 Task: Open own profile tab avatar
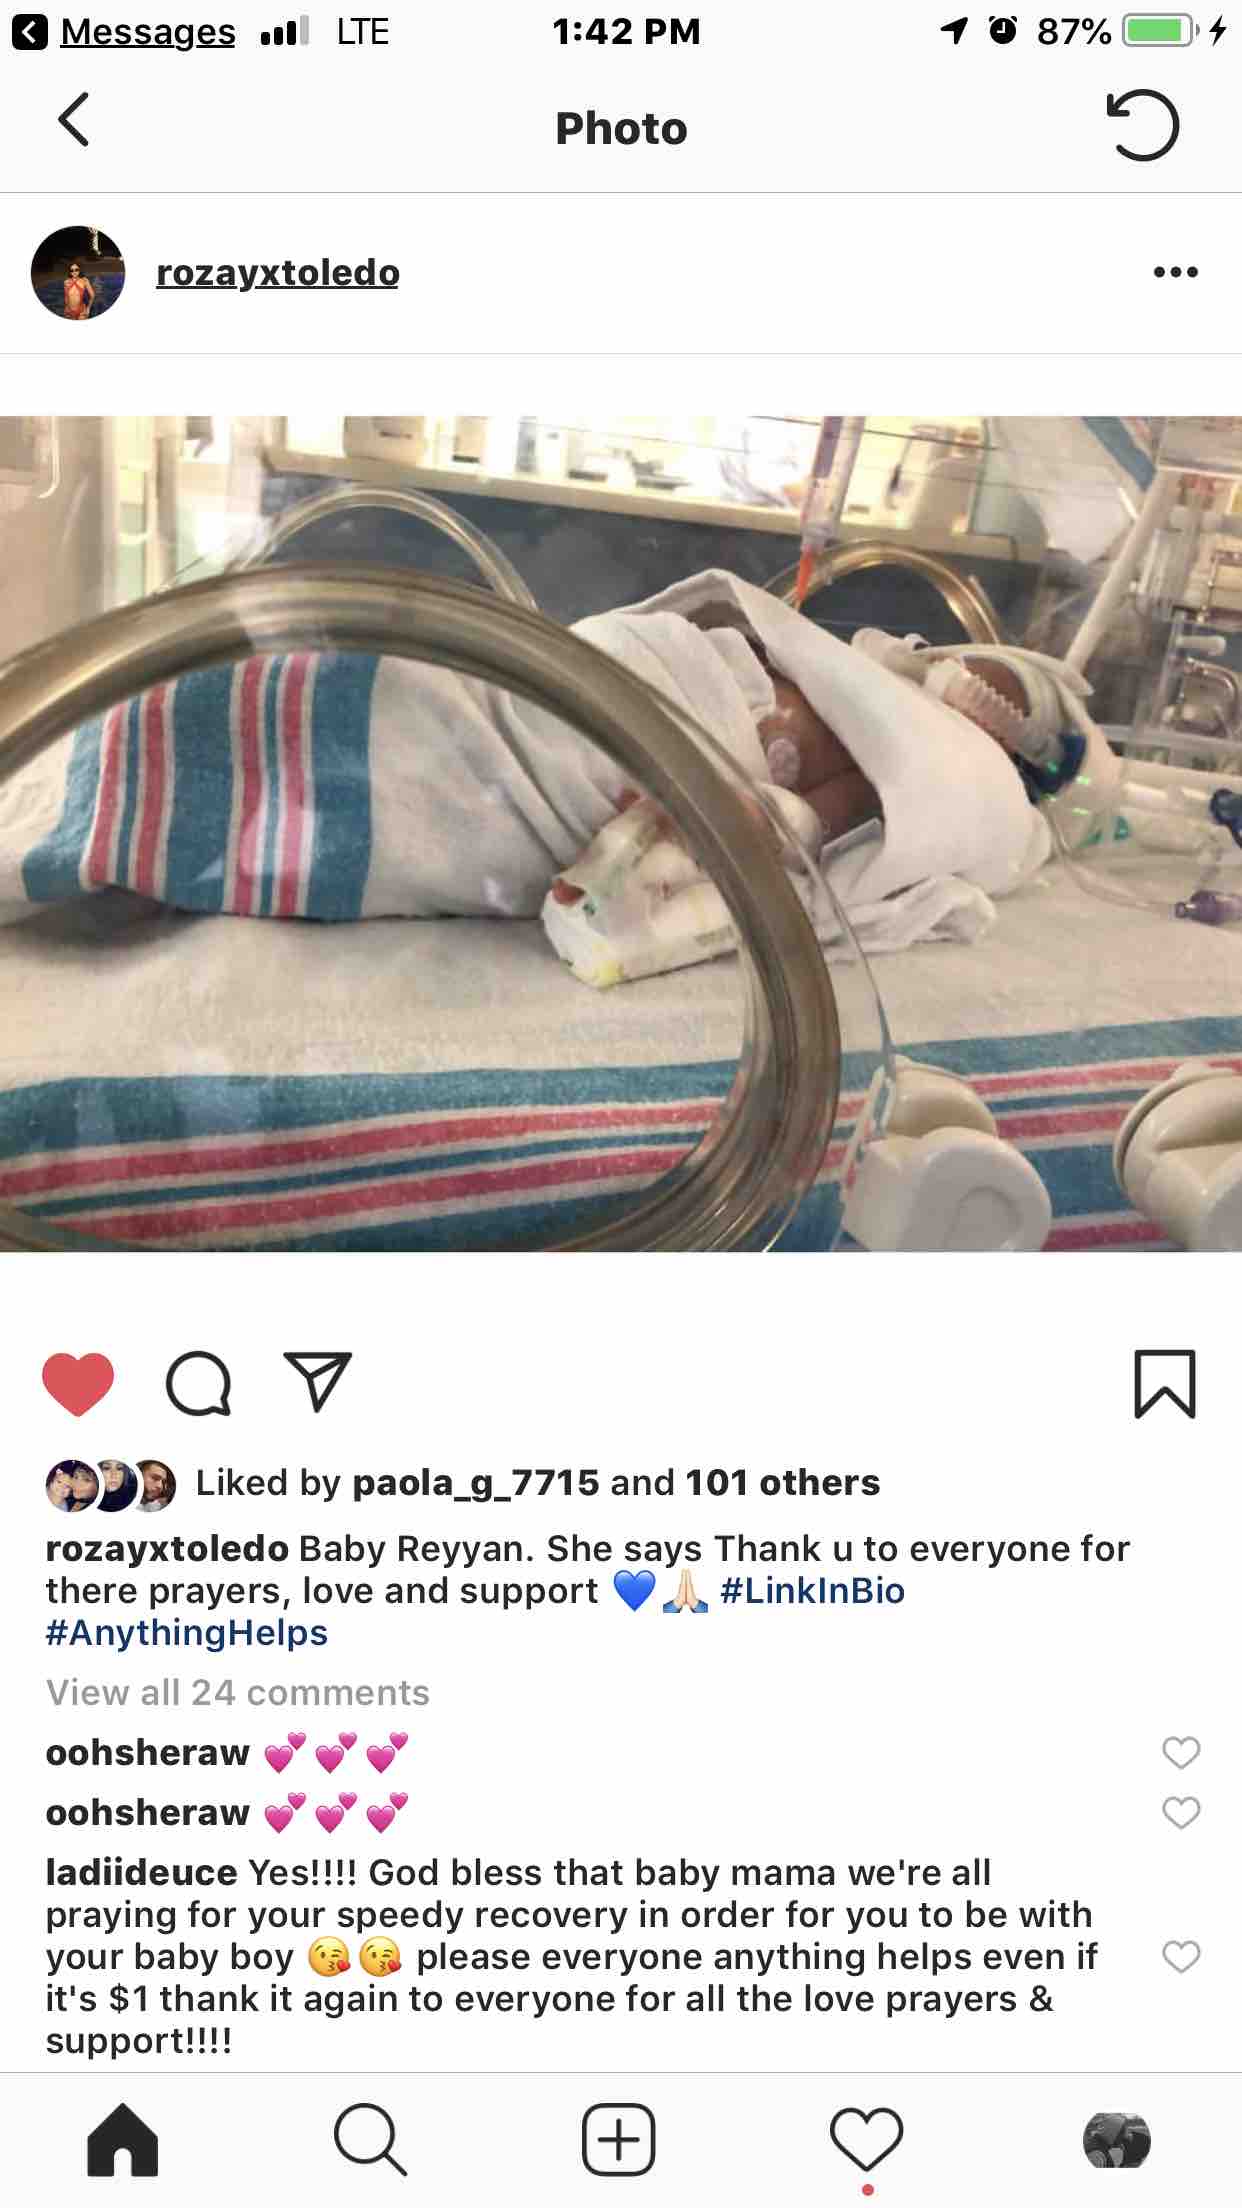point(1117,2140)
